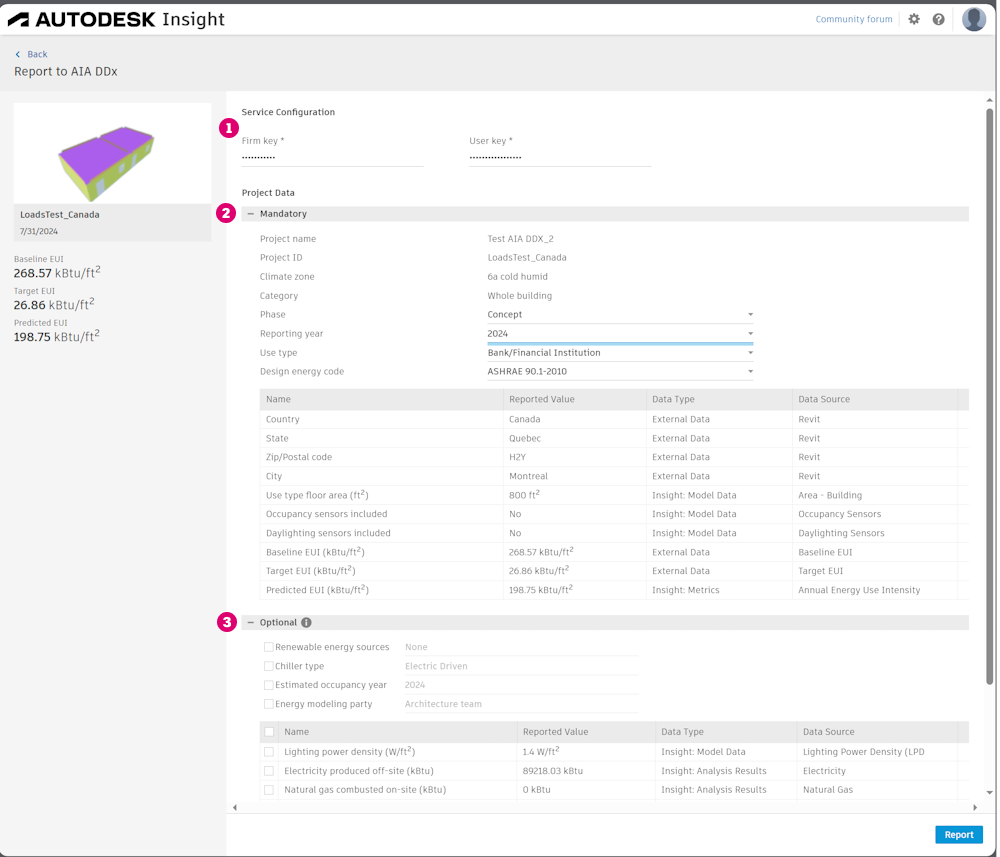Viewport: 1000px width, 857px height.
Task: Click the Report to AIA DDx page title
Action: (66, 71)
